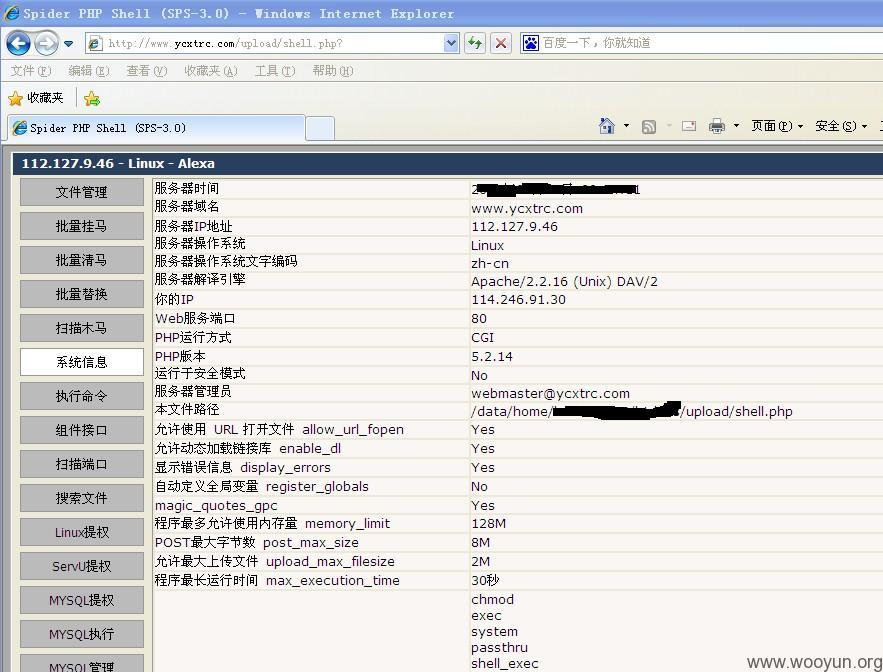
Task: Click the 组件接口 sidebar button
Action: point(82,430)
